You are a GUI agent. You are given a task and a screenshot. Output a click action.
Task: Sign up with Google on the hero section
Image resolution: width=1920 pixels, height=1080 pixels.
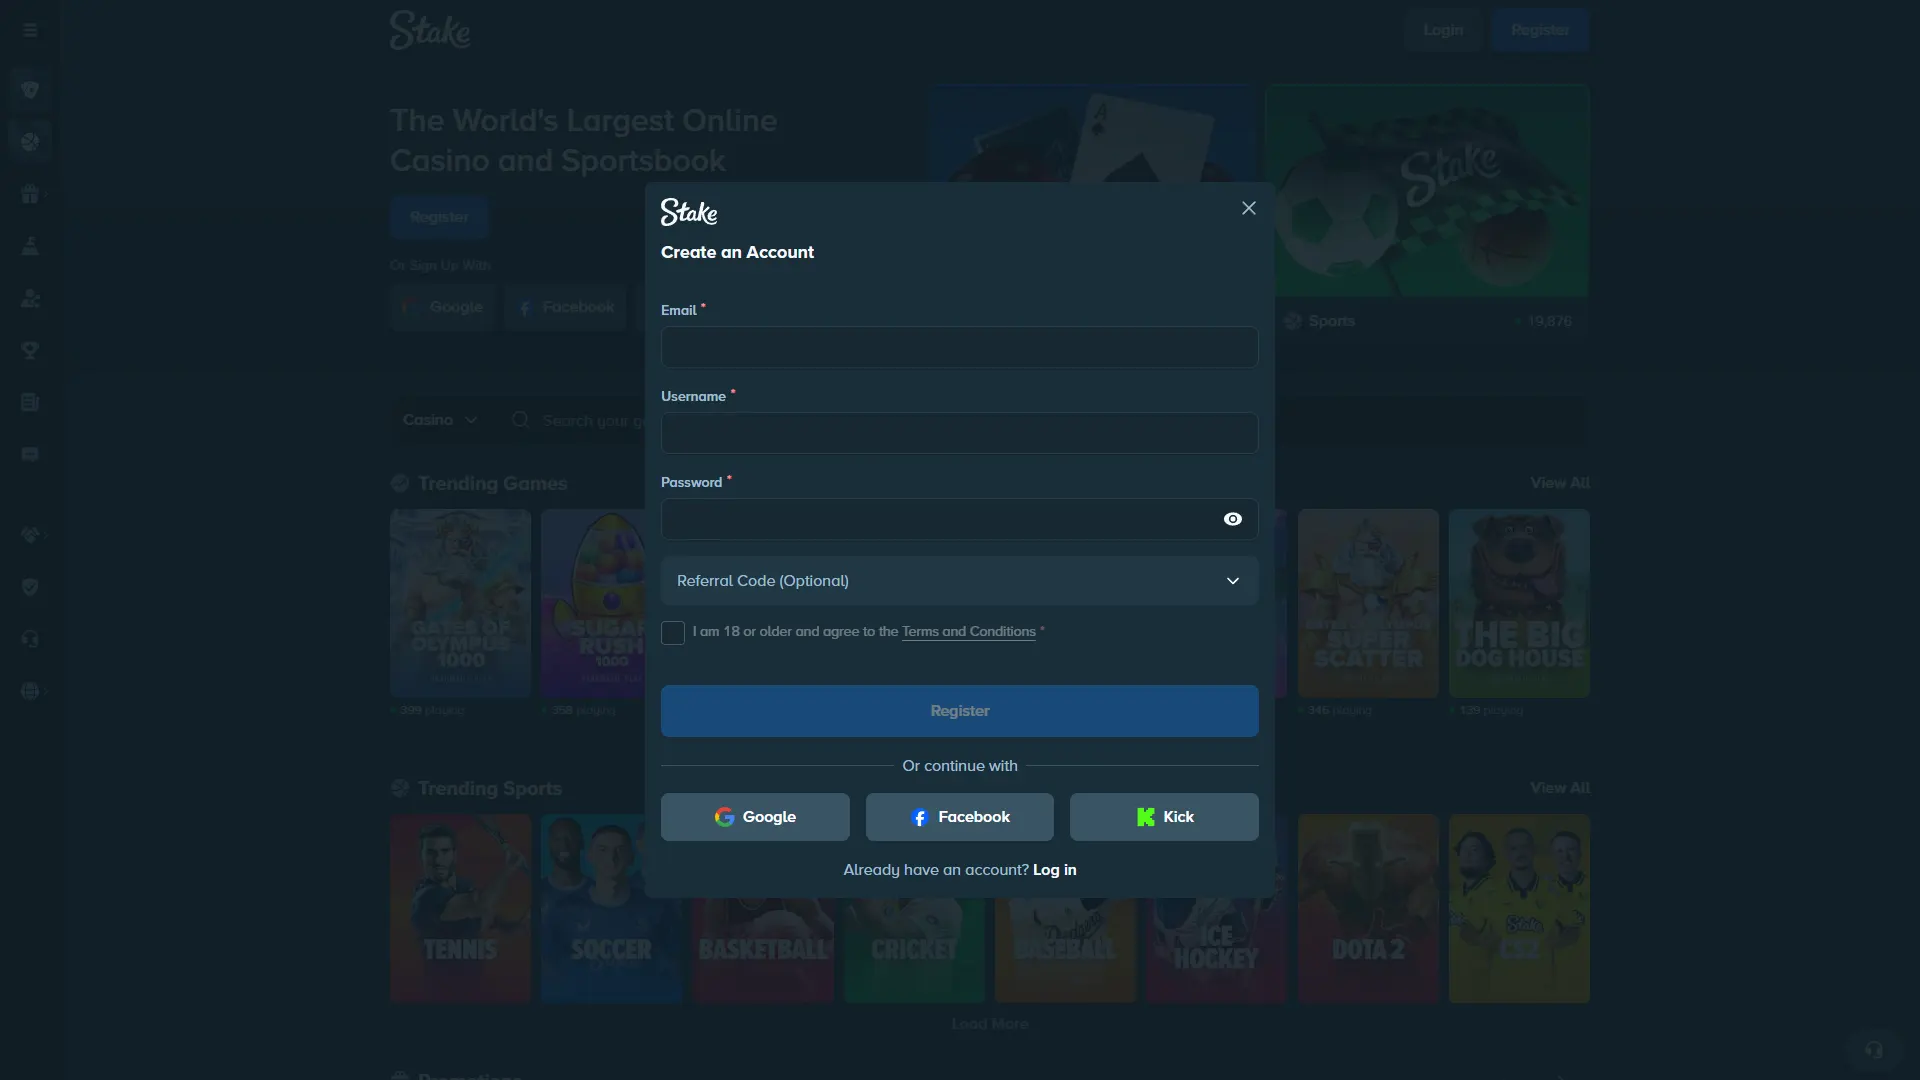(443, 307)
